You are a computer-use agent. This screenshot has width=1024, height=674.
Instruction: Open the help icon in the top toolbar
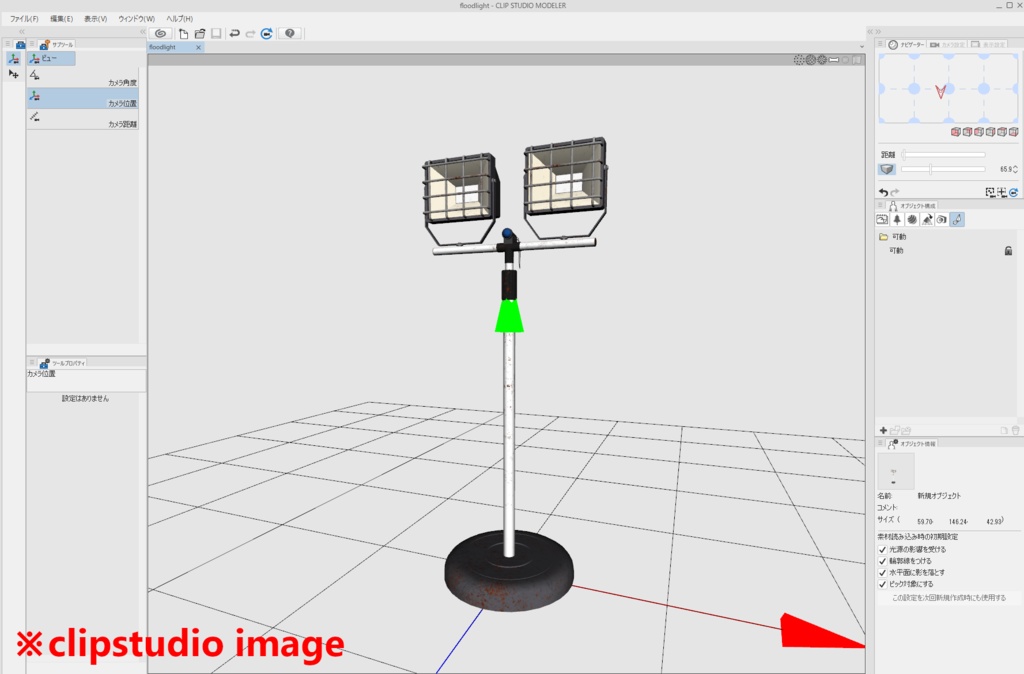(x=289, y=33)
